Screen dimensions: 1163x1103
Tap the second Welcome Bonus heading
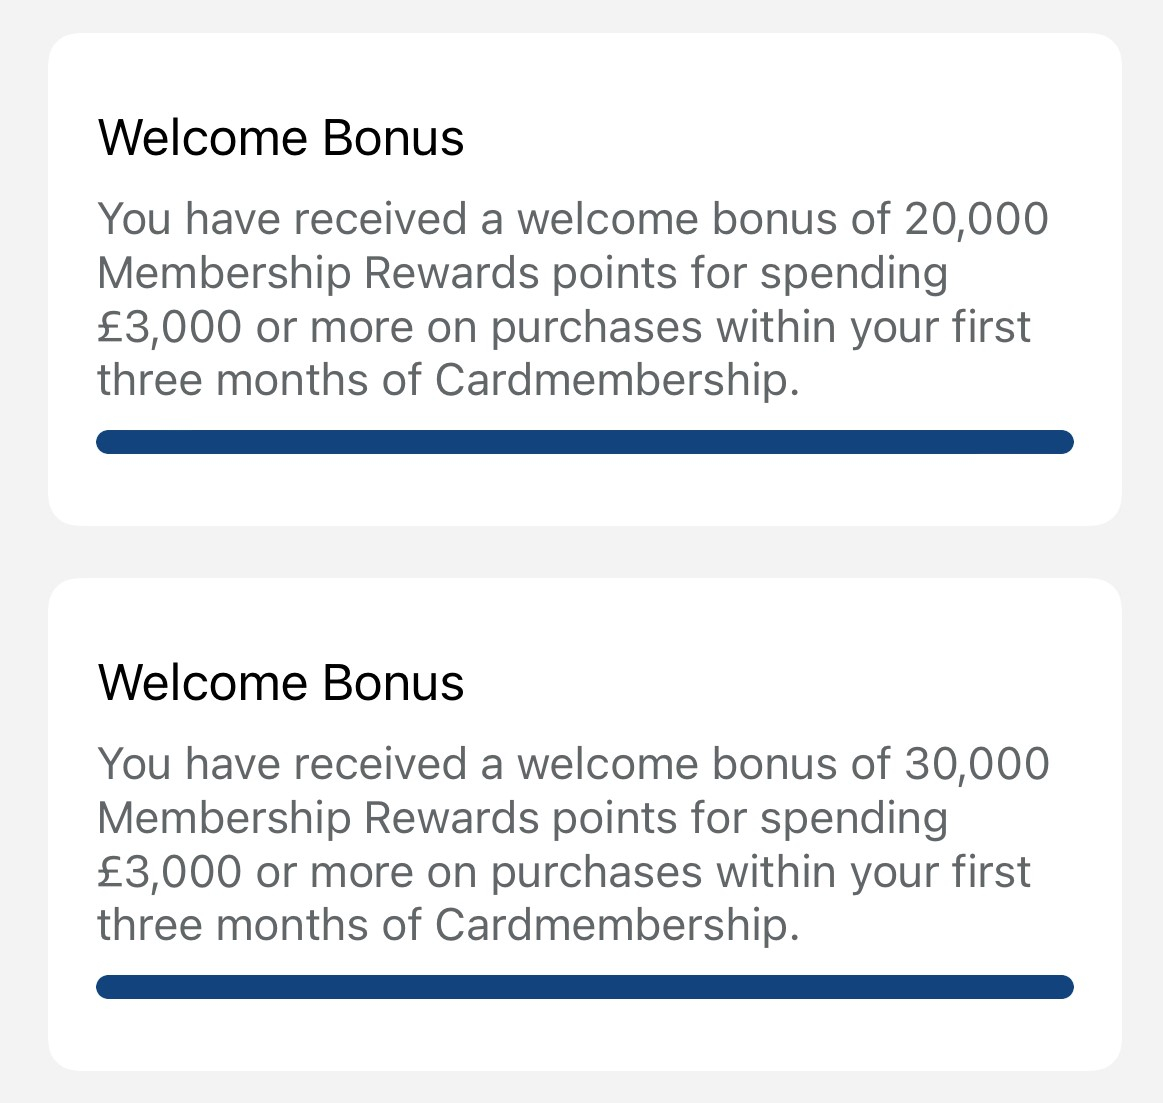click(x=280, y=683)
